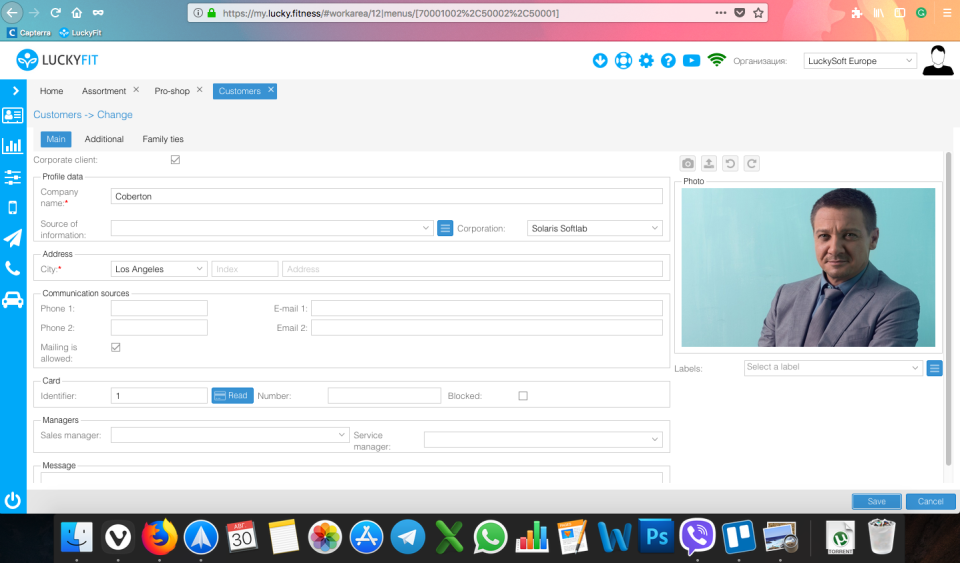Open the gear settings icon in header
960x563 pixels.
[x=646, y=61]
